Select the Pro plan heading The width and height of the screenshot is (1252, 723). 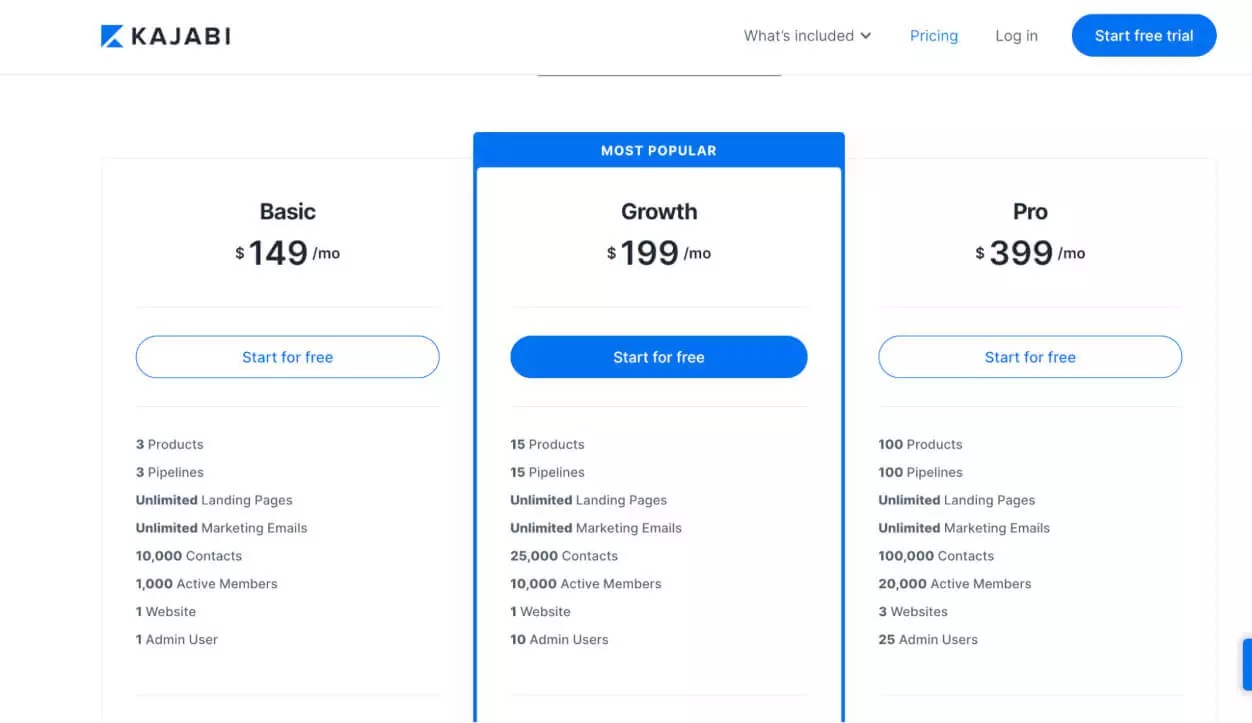point(1029,211)
